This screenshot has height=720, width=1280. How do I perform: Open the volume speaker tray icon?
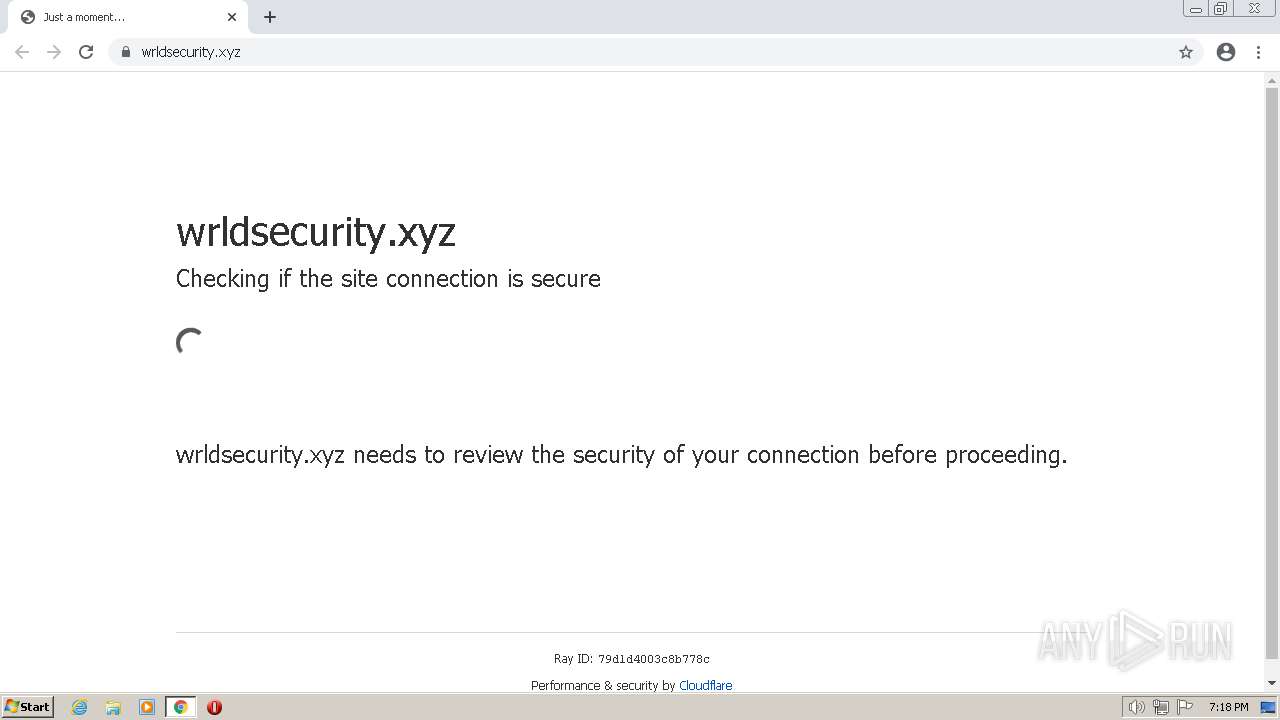pos(1136,707)
